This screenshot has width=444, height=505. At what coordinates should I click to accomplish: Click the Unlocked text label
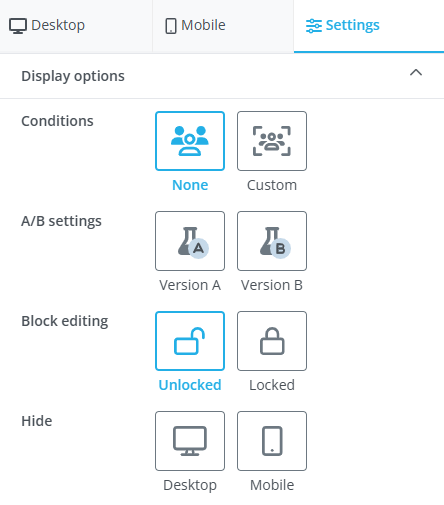[190, 385]
